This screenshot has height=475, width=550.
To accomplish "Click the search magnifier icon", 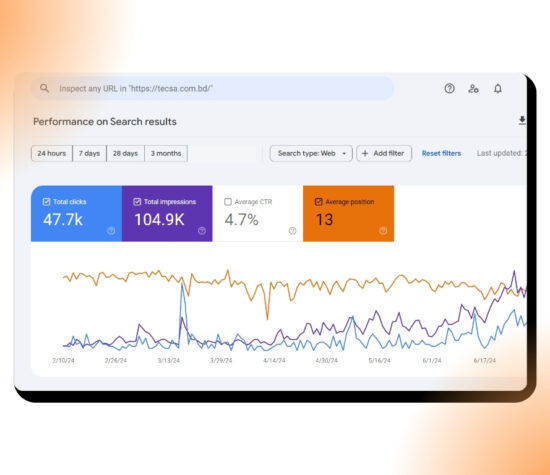I will [44, 88].
